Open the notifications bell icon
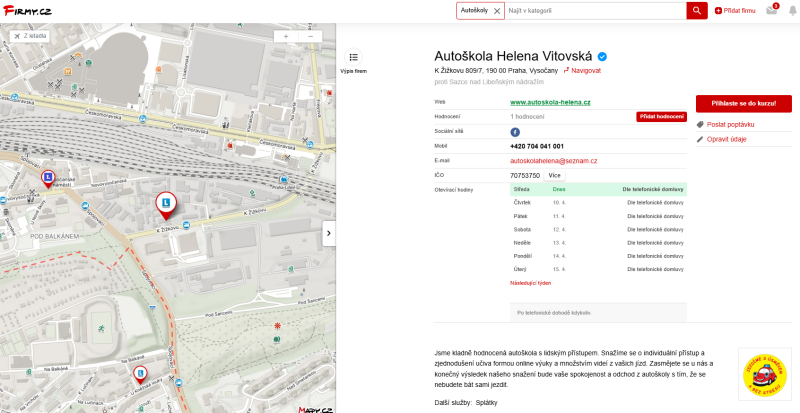Screen dimensions: 800x413 click(x=792, y=11)
